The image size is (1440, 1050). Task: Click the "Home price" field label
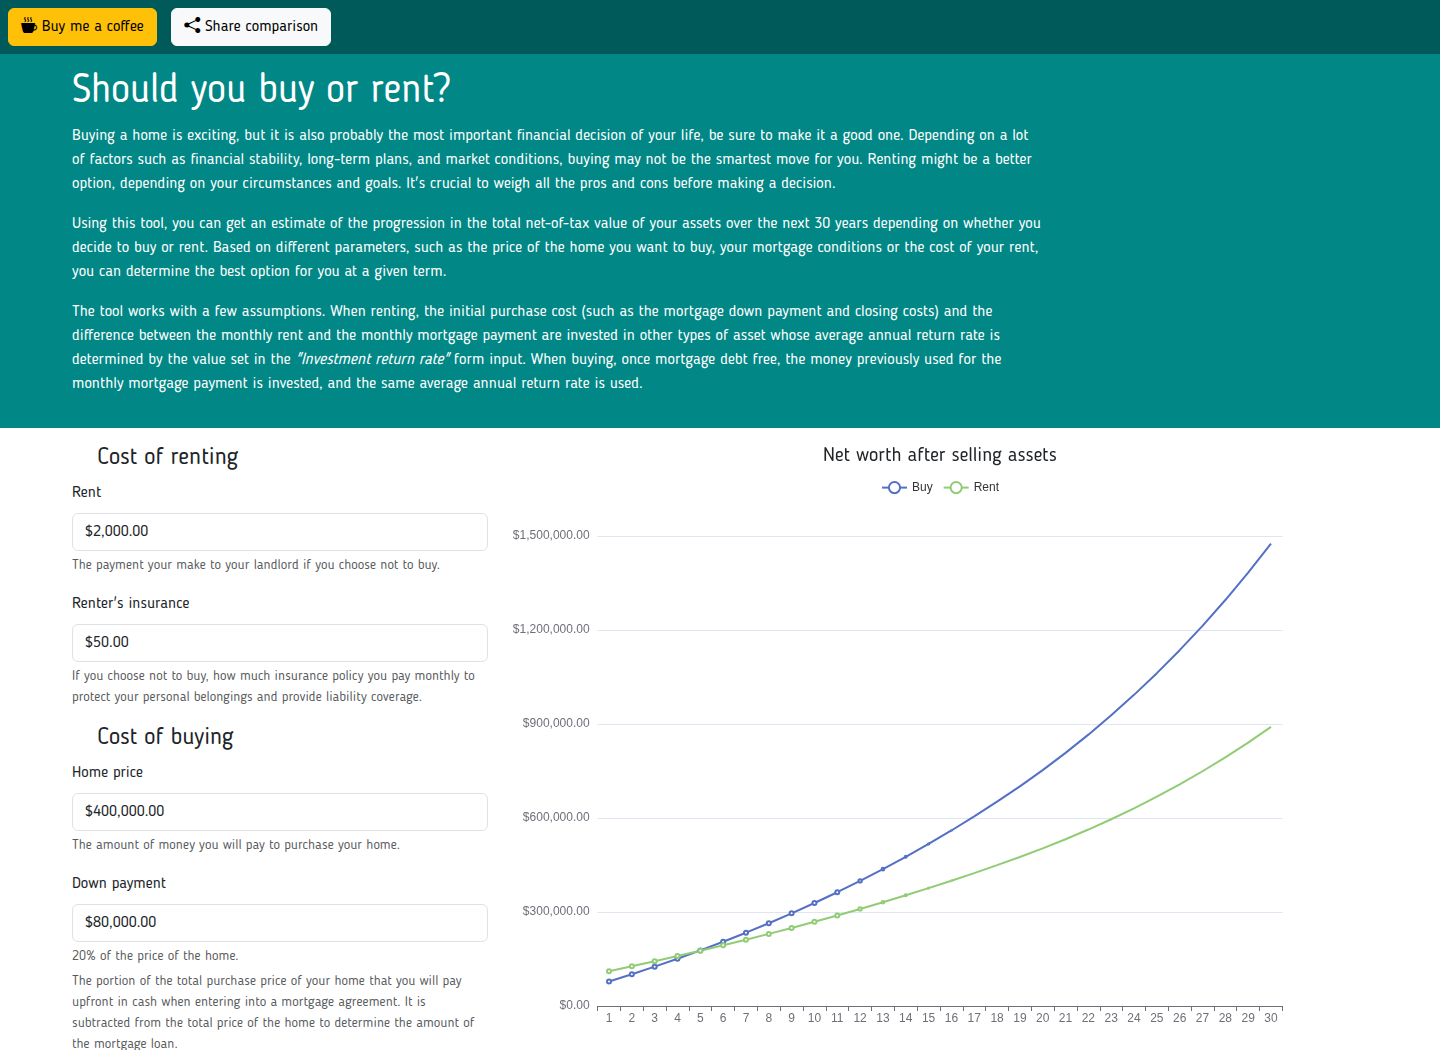point(107,772)
